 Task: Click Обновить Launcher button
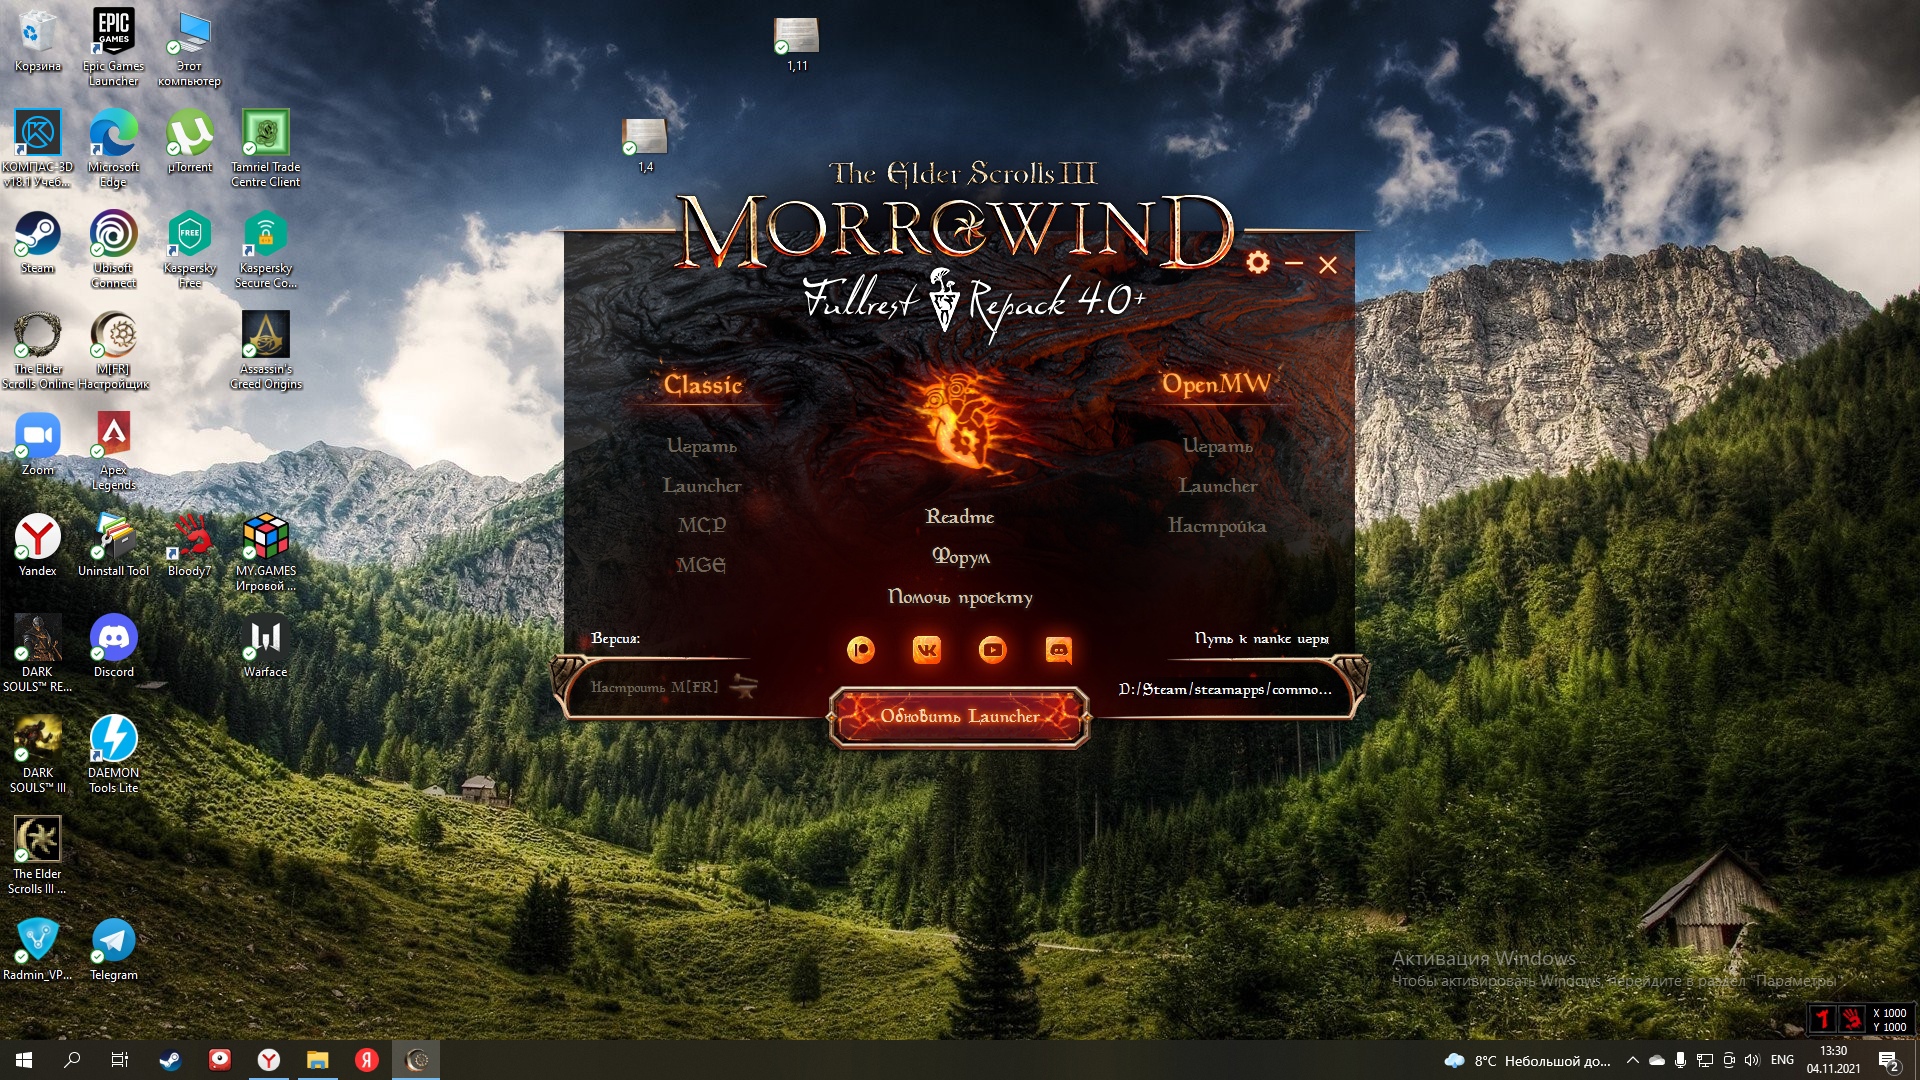coord(959,716)
